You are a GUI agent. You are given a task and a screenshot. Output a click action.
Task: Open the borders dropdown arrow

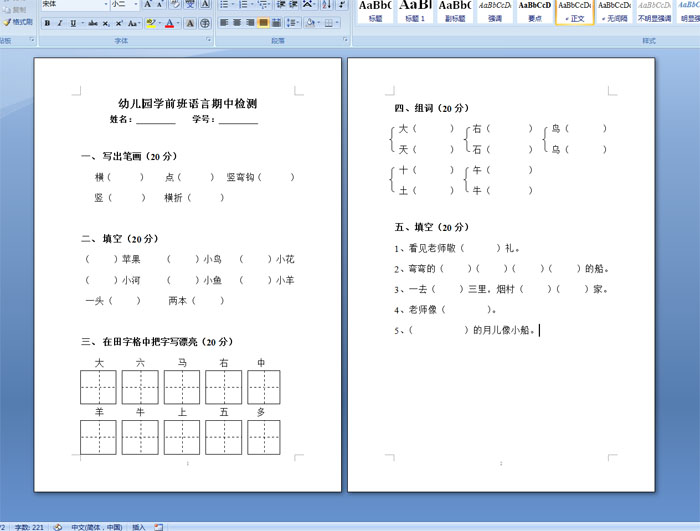[337, 22]
